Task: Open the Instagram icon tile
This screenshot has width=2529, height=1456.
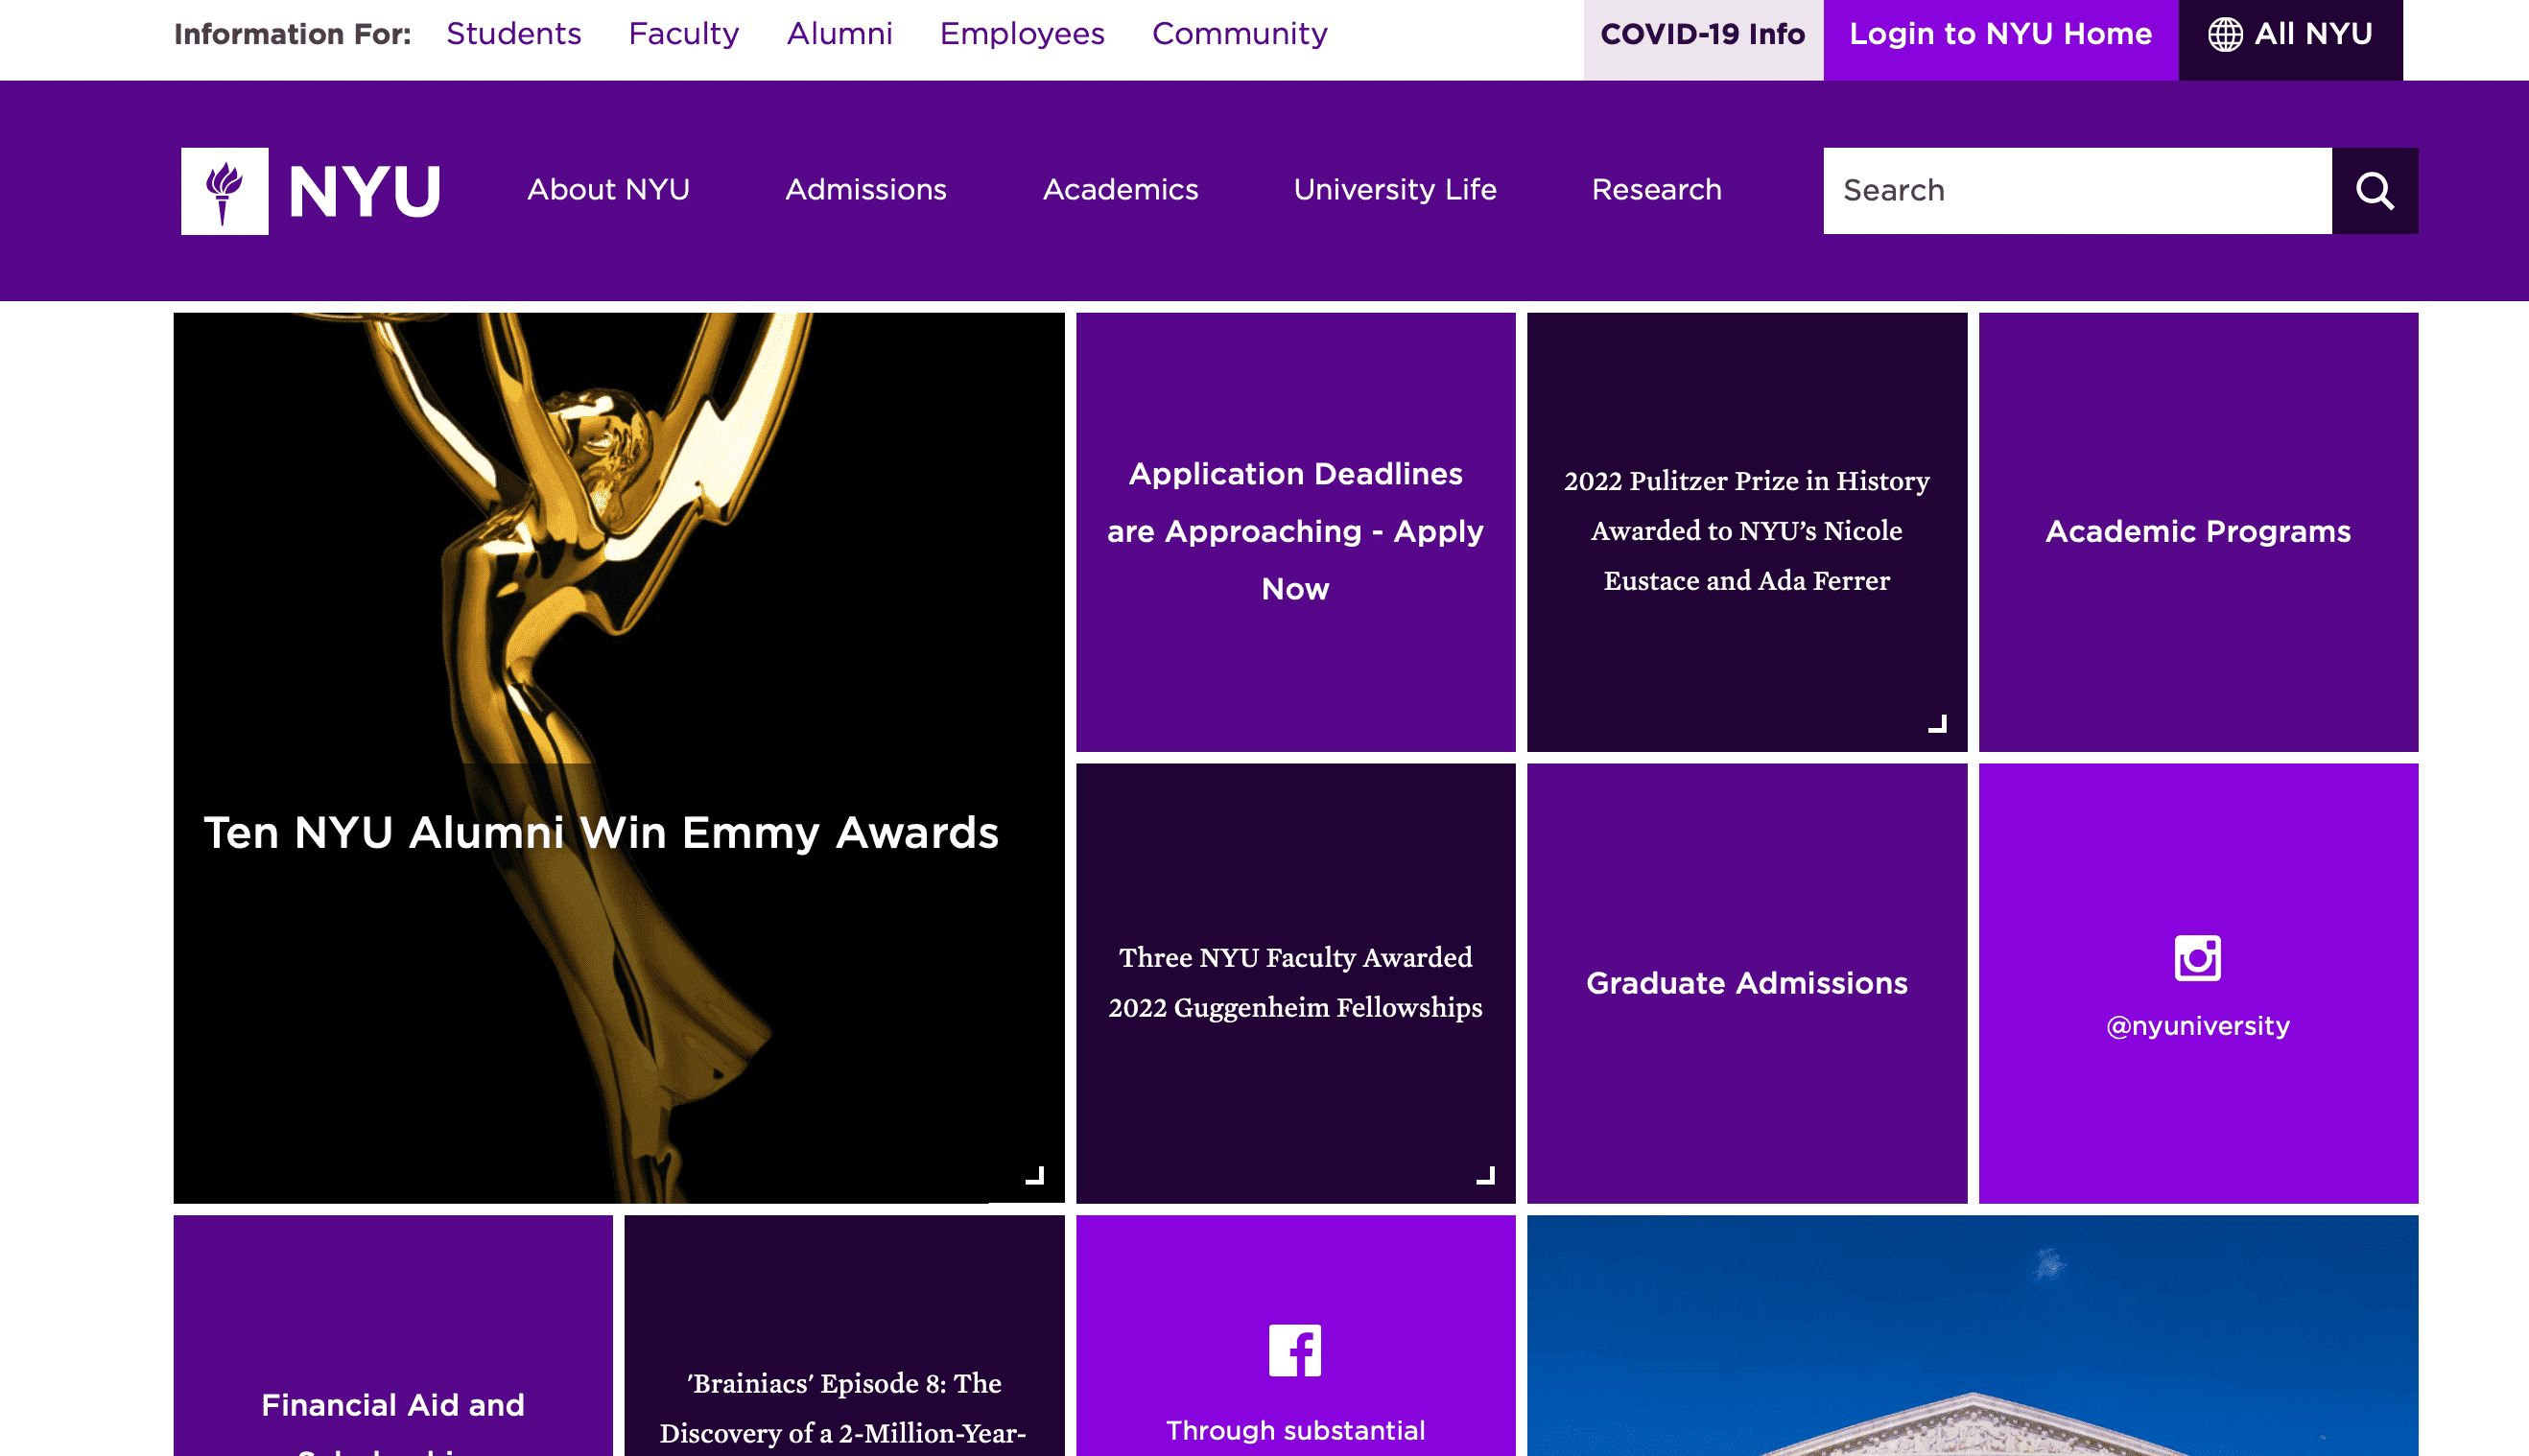Action: pos(2197,957)
